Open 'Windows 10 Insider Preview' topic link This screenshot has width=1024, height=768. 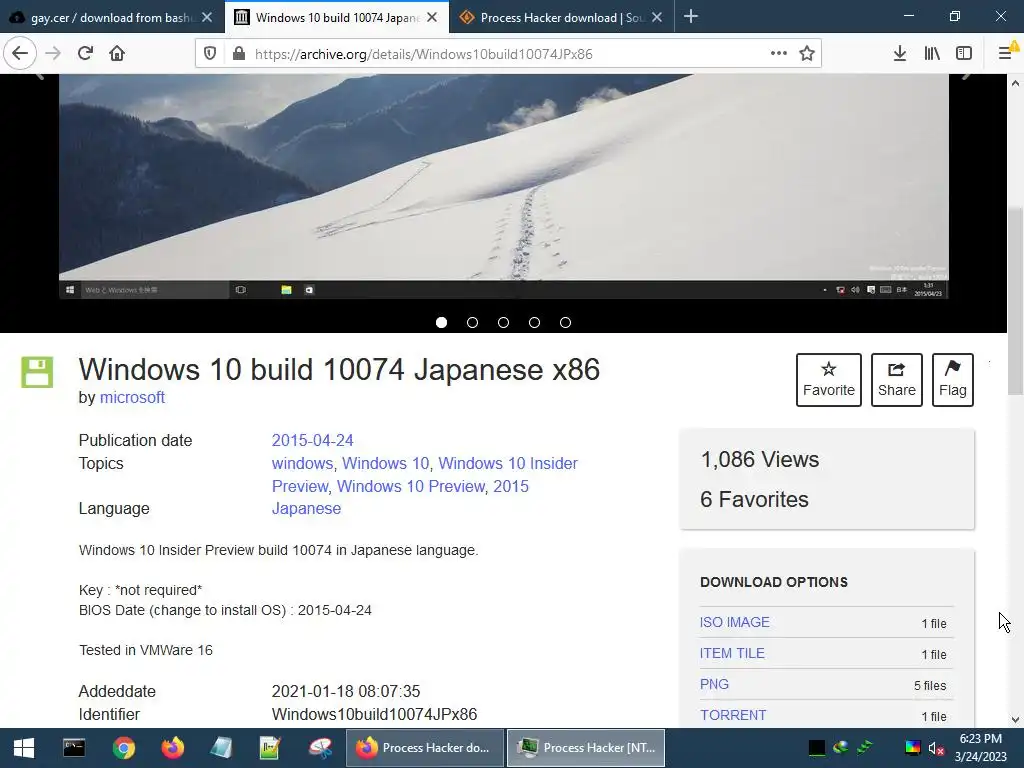point(508,463)
